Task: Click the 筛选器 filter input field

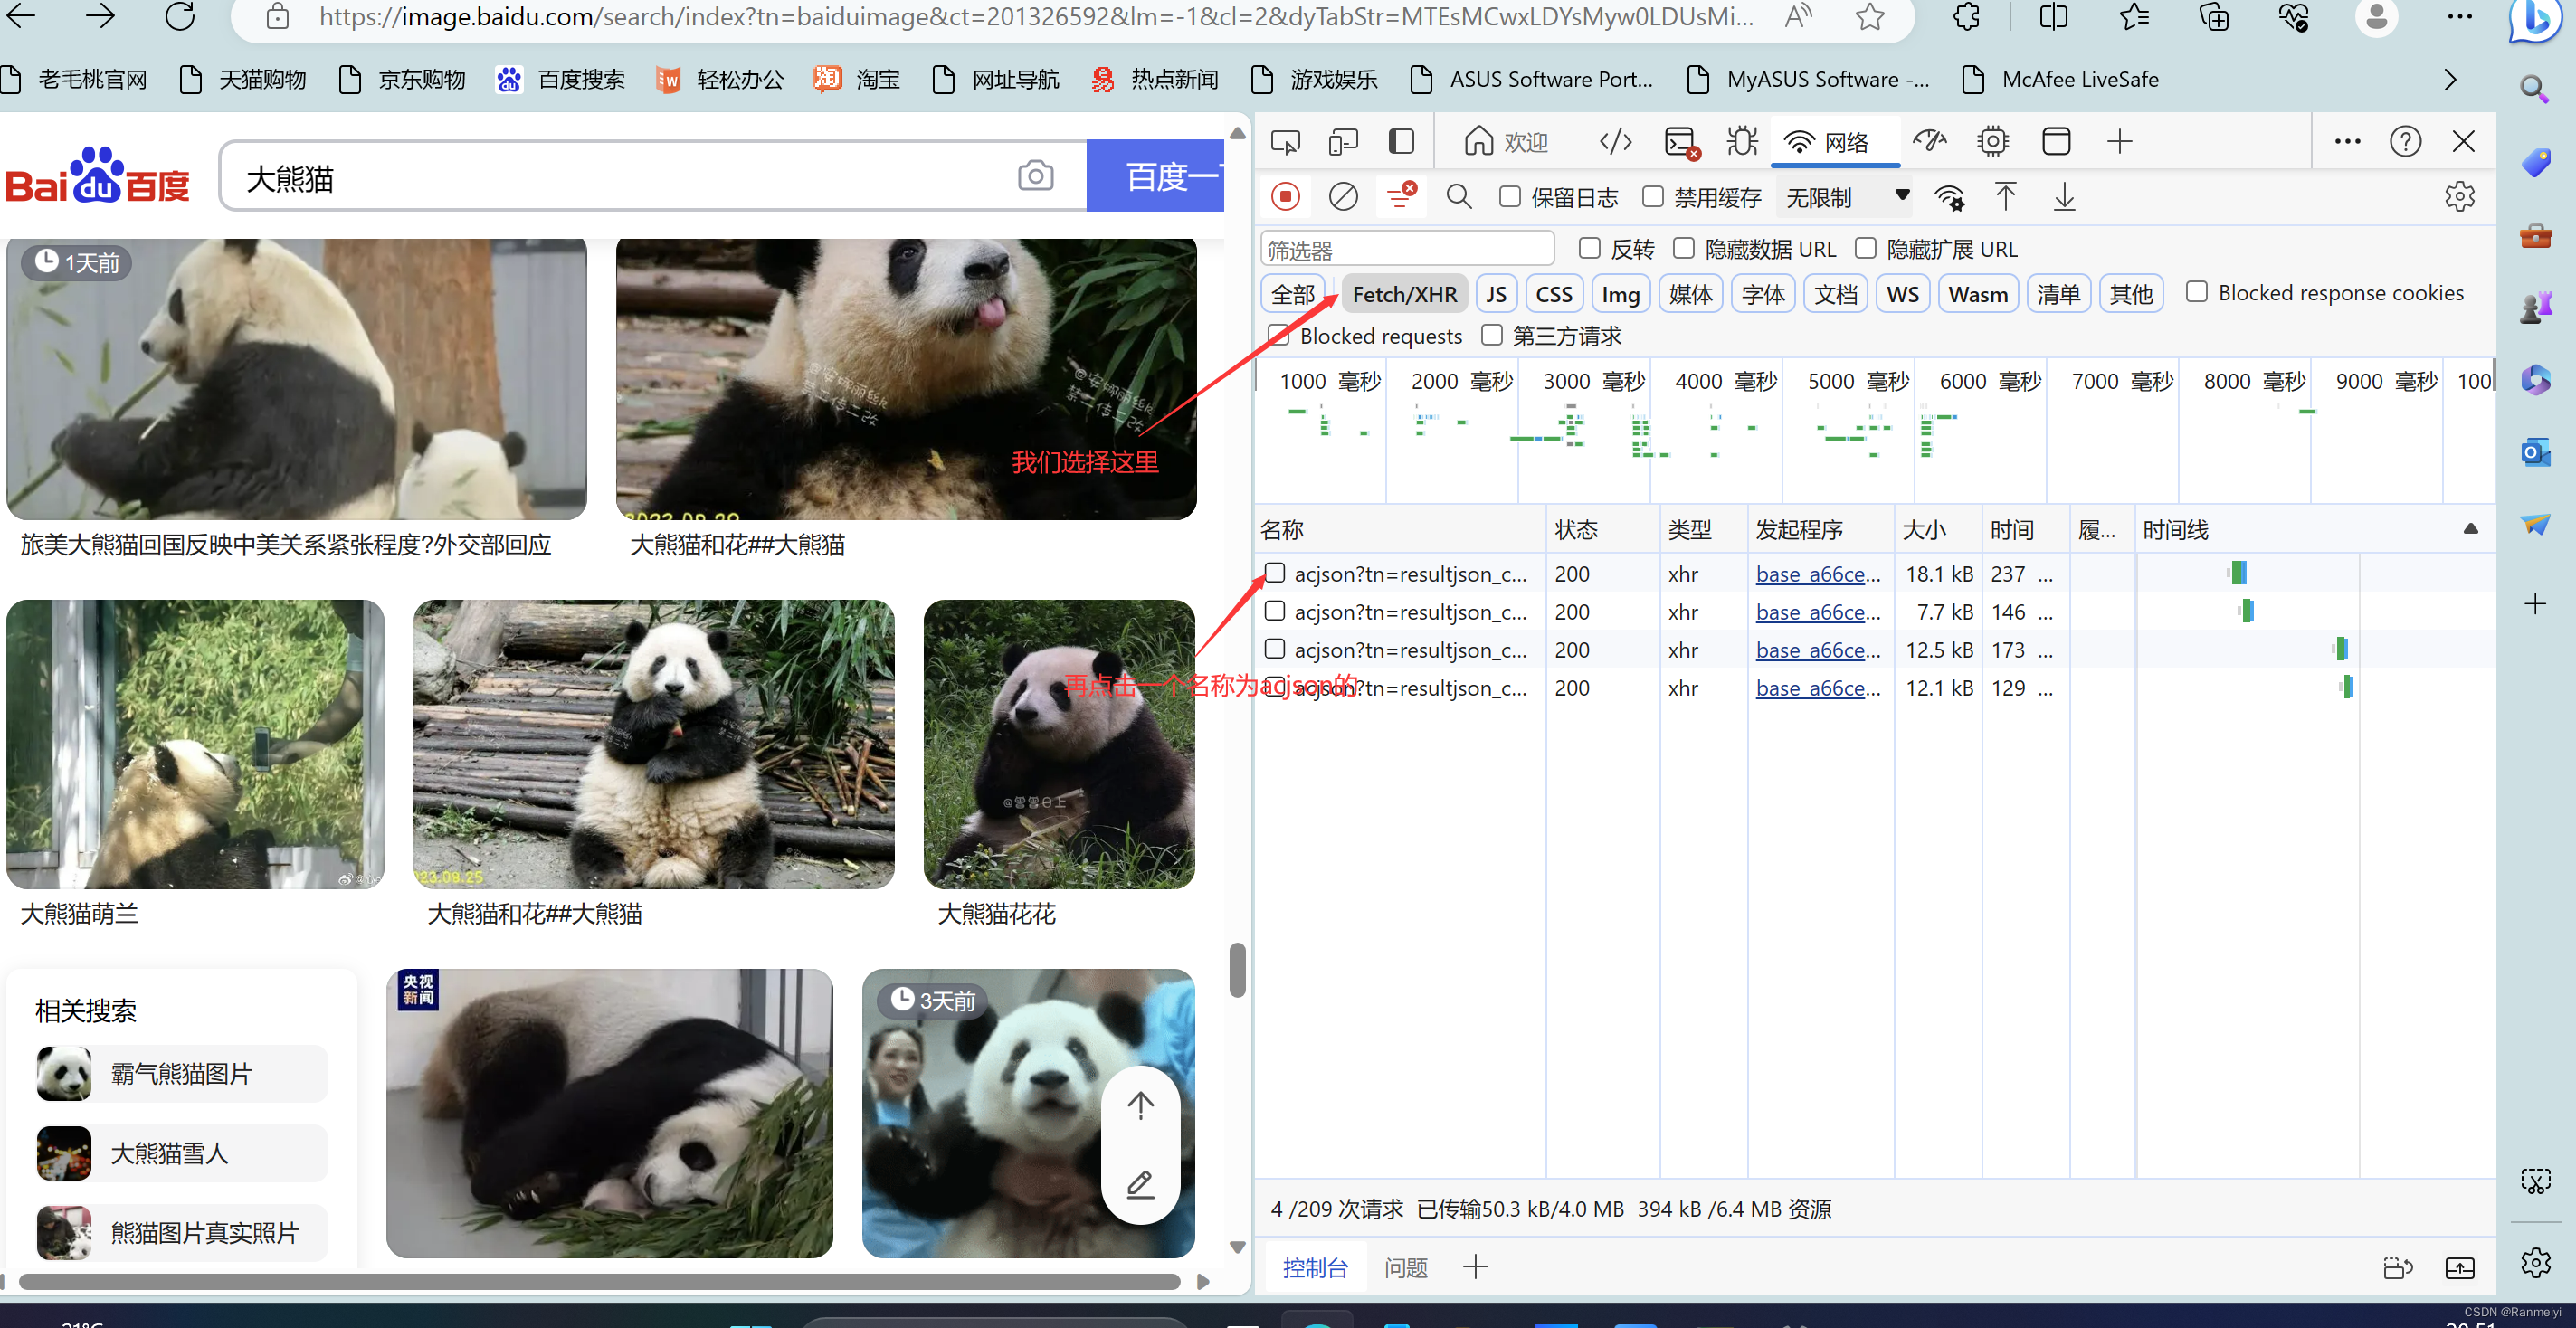Action: click(x=1406, y=249)
